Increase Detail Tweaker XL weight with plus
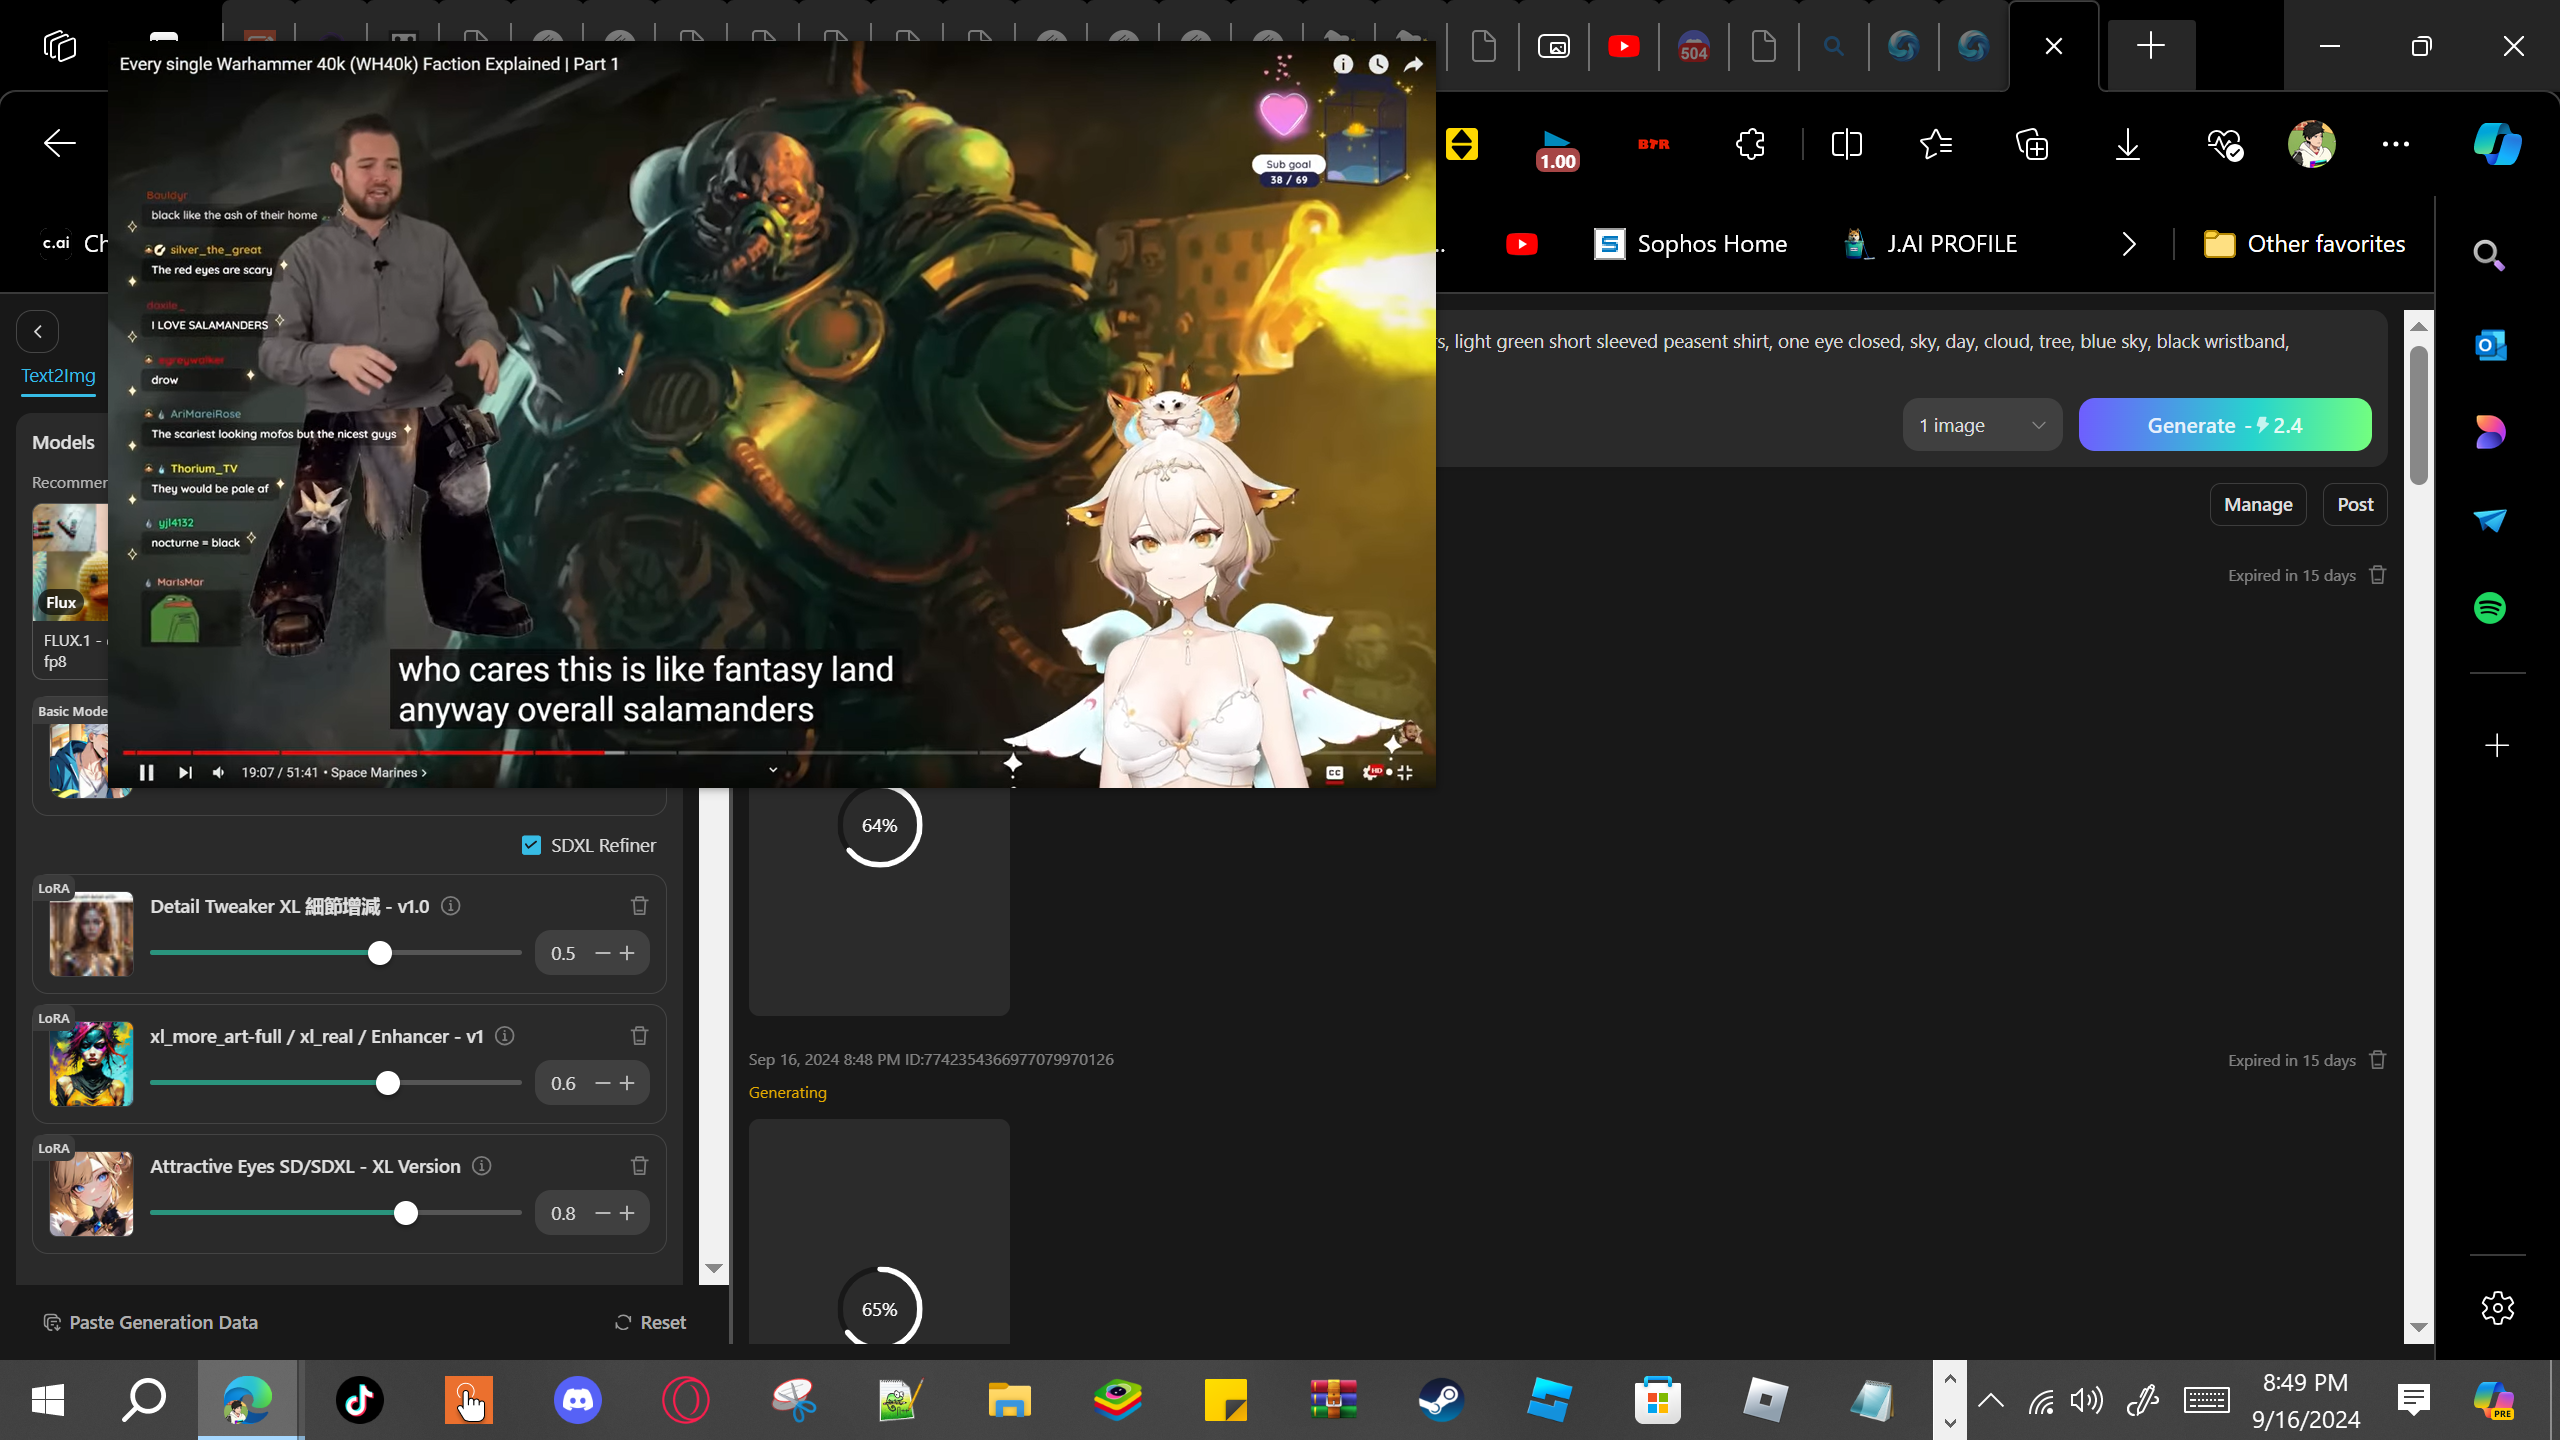The height and width of the screenshot is (1440, 2560). (x=627, y=953)
